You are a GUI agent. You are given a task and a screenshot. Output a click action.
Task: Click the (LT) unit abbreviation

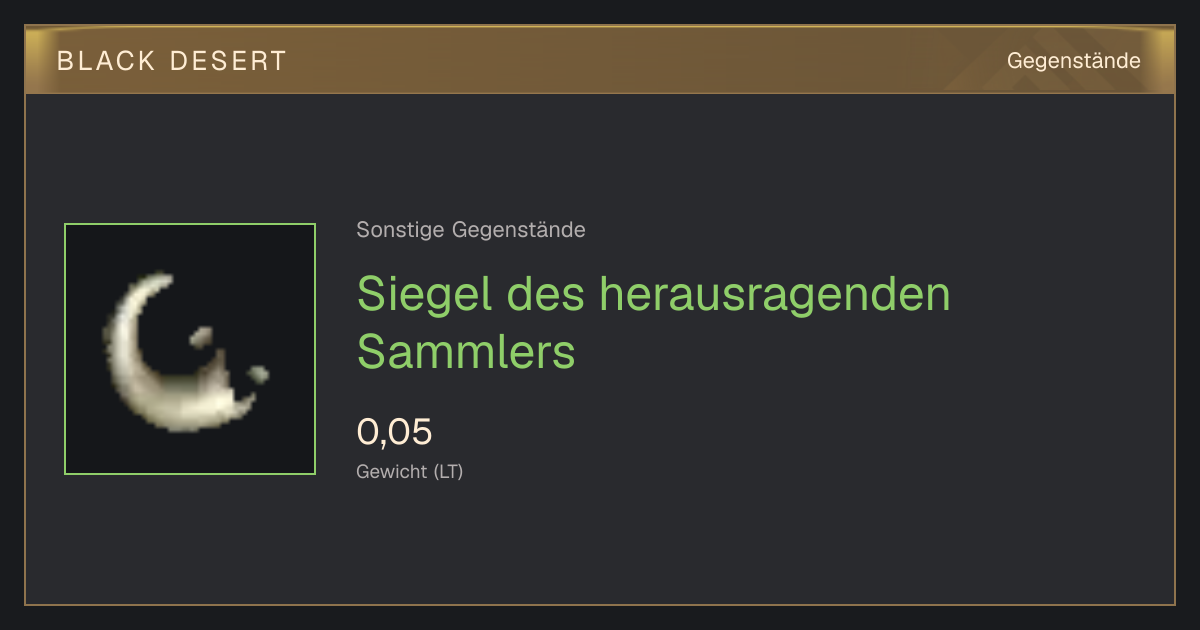448,472
